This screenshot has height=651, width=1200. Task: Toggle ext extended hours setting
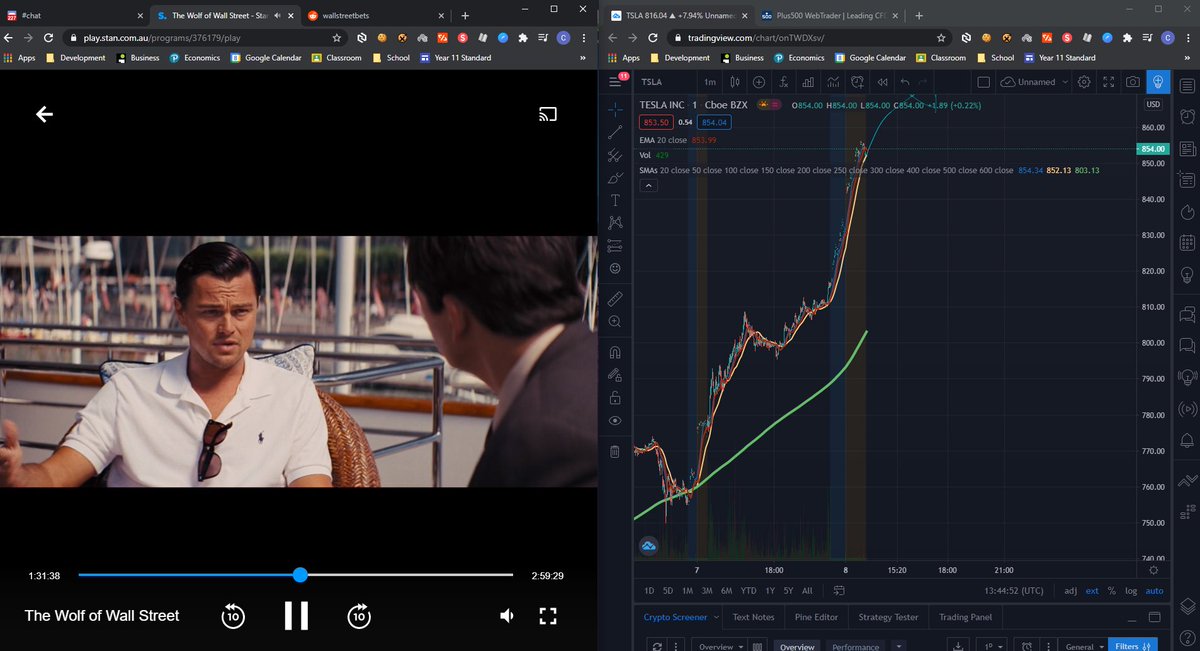(x=1092, y=590)
